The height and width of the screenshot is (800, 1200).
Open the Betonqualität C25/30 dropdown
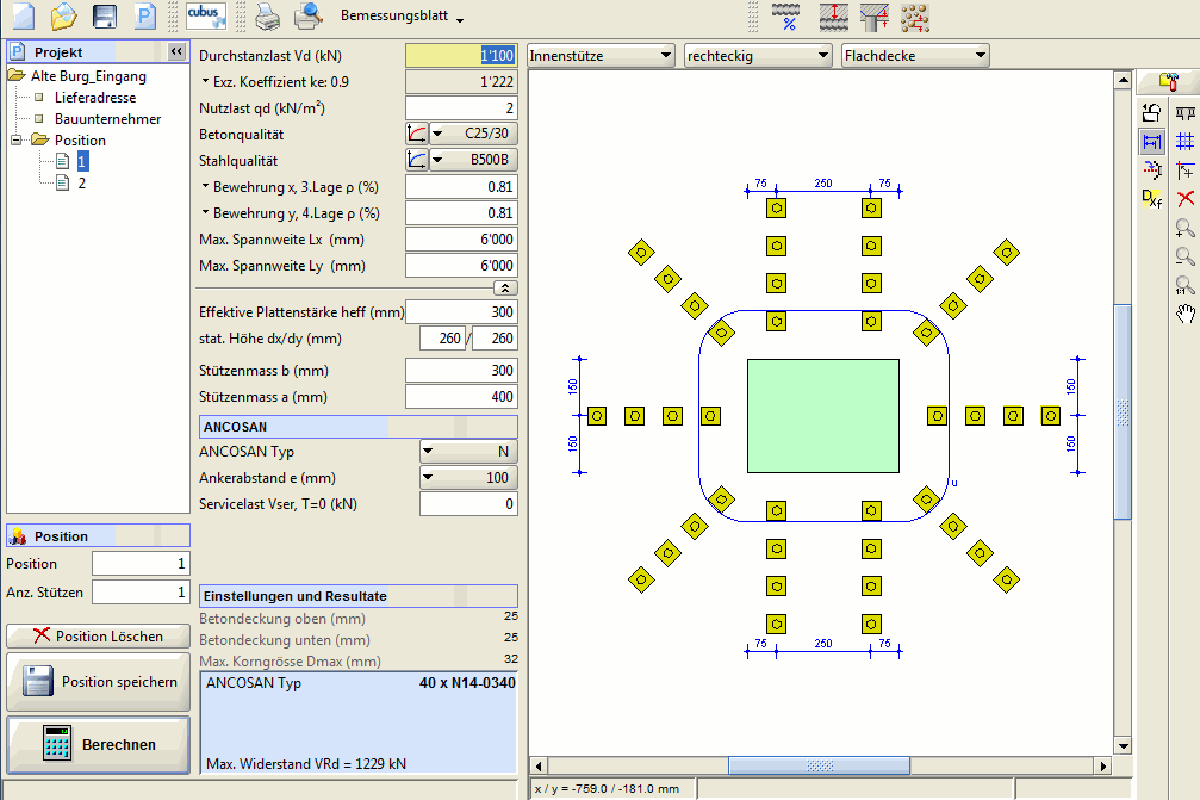[474, 133]
